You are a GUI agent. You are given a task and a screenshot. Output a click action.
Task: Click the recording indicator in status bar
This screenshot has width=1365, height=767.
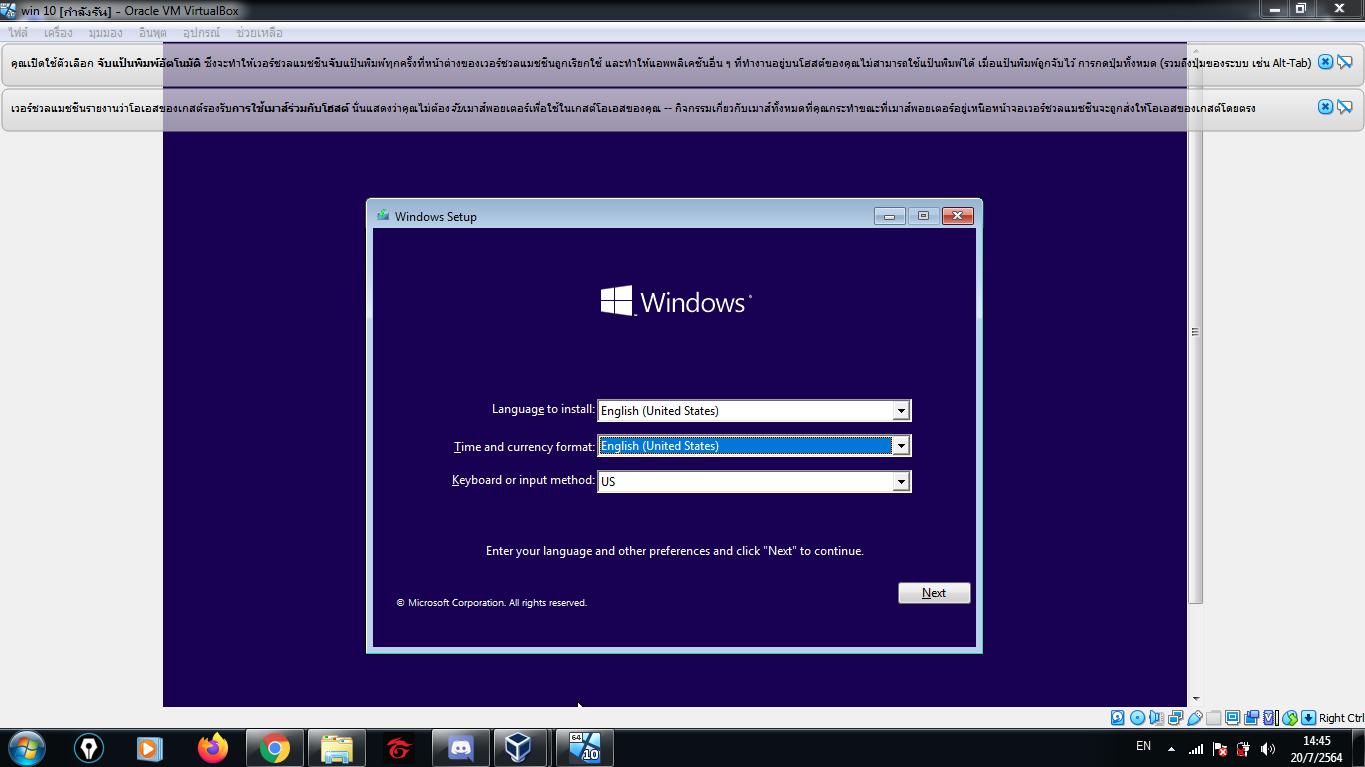(x=1251, y=718)
